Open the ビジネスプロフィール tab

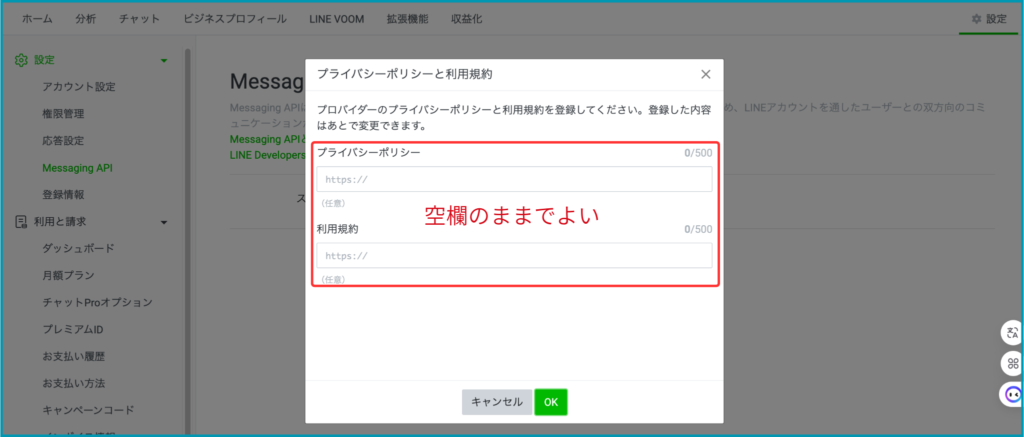234,19
